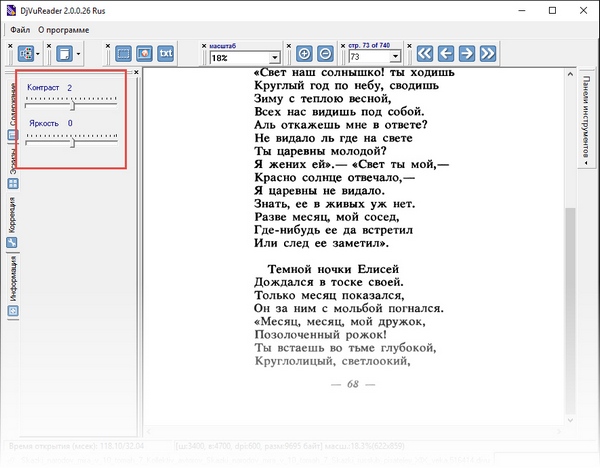Image resolution: width=600 pixels, height=468 pixels.
Task: Close the structure tree toolbar group
Action: (x=10, y=46)
